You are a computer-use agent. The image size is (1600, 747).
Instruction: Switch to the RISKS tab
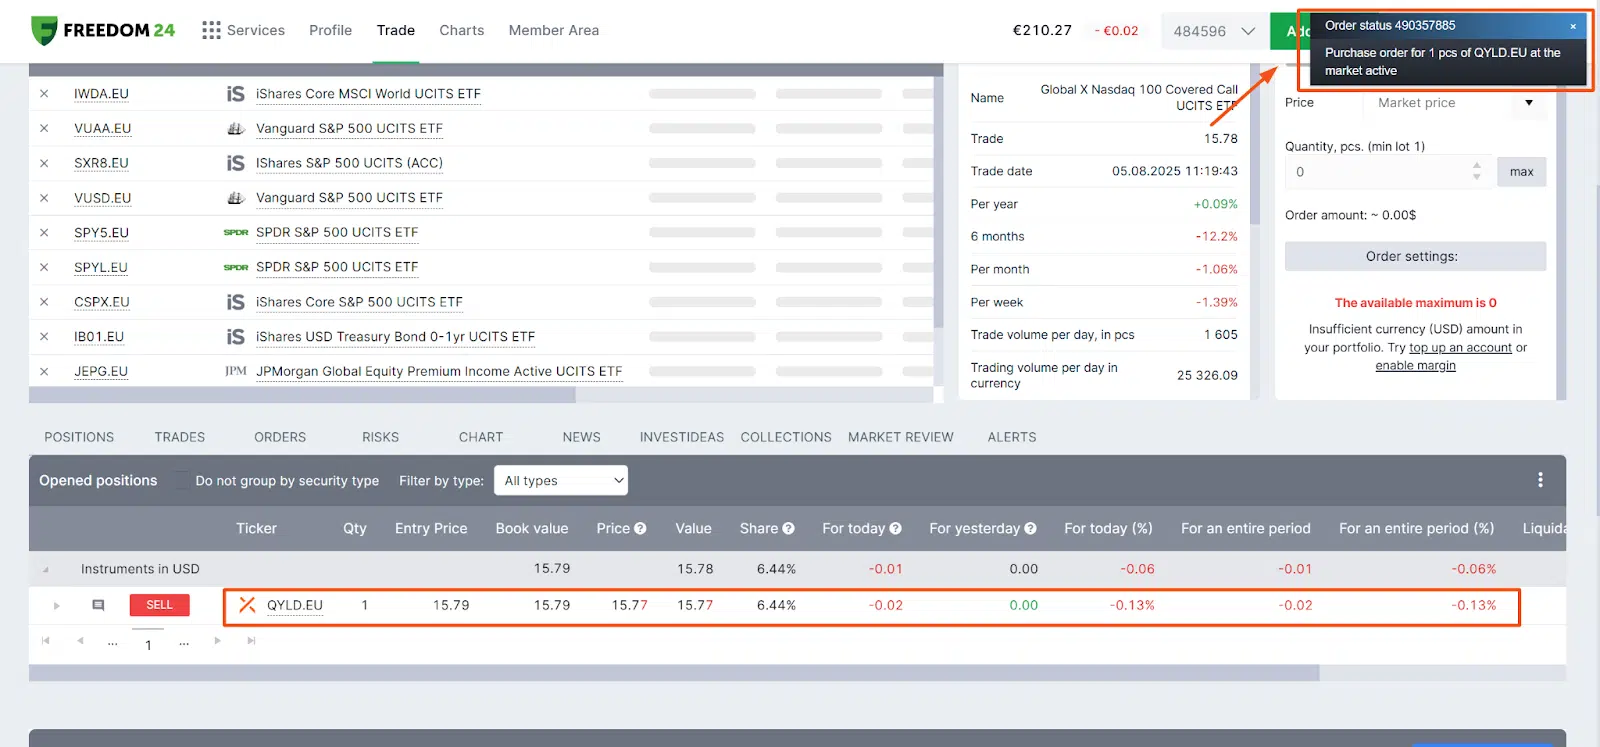381,437
